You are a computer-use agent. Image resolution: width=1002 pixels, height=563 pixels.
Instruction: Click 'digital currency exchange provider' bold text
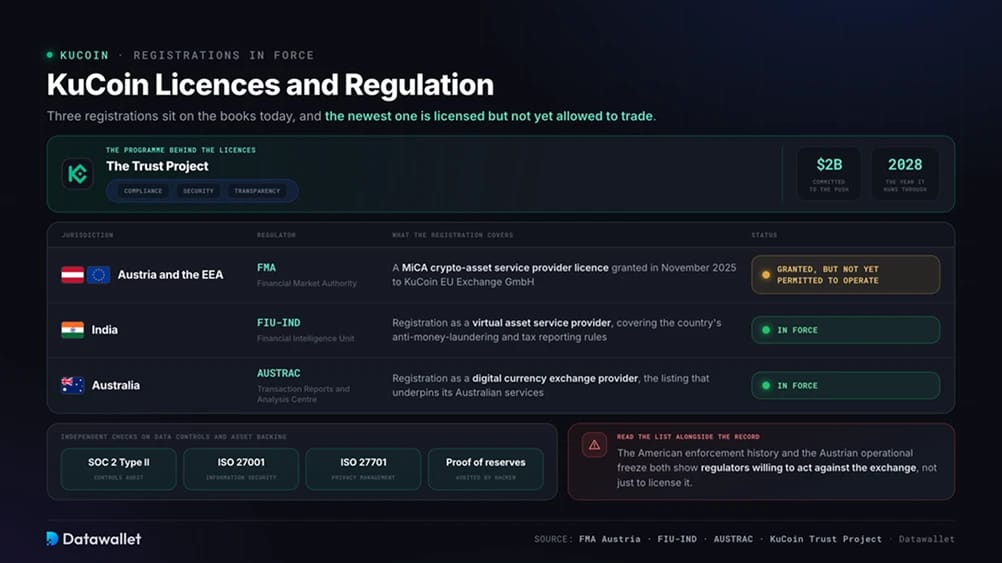[x=555, y=378]
